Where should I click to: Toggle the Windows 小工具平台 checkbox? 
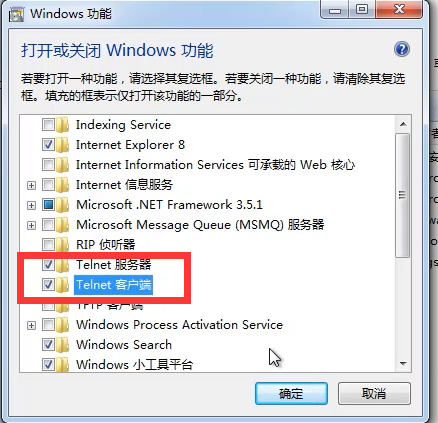(x=48, y=364)
